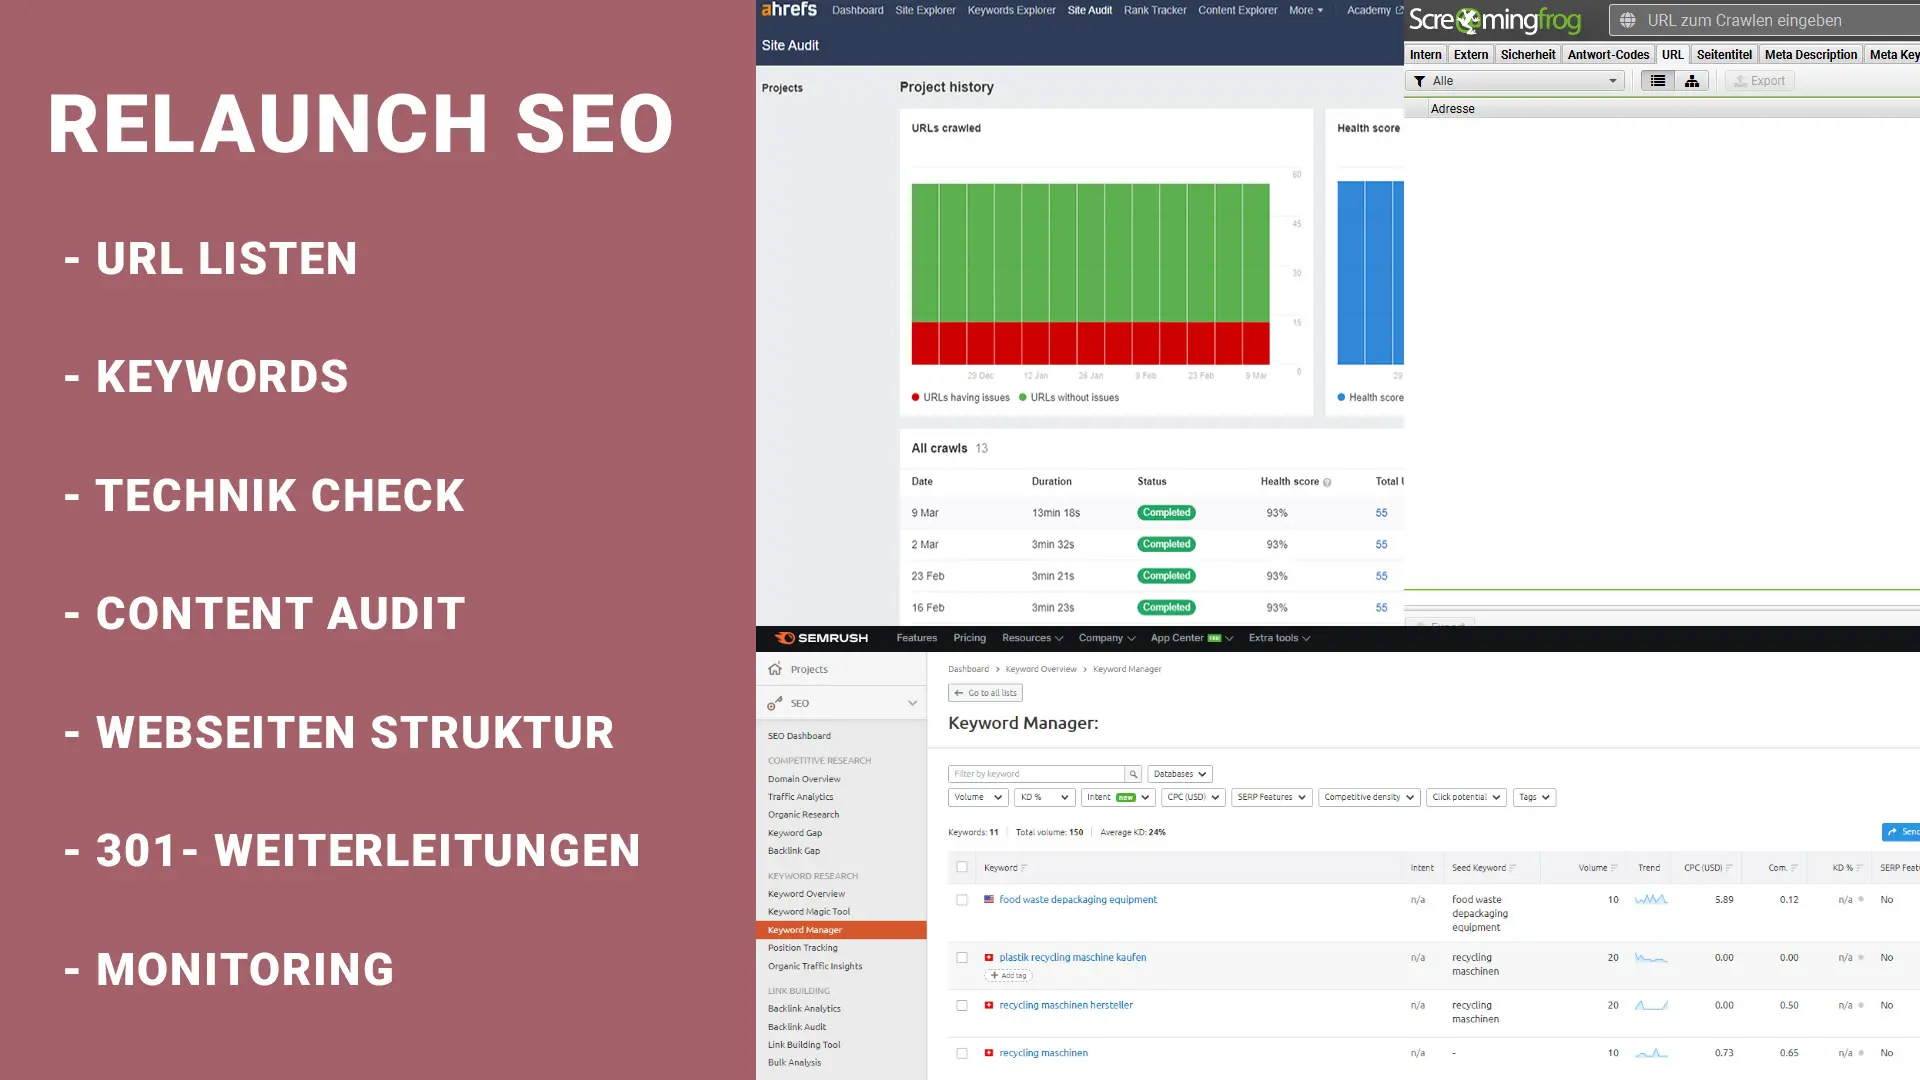Click the ahrefs logo
This screenshot has width=1920, height=1080.
pyautogui.click(x=789, y=10)
